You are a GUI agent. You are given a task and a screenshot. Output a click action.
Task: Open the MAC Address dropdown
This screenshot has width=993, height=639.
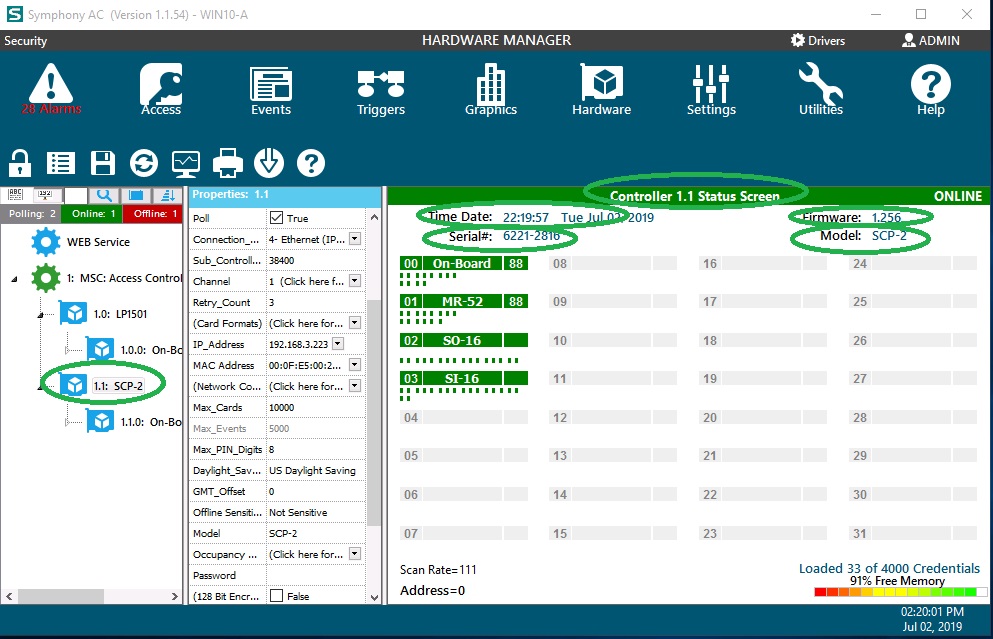tap(355, 365)
